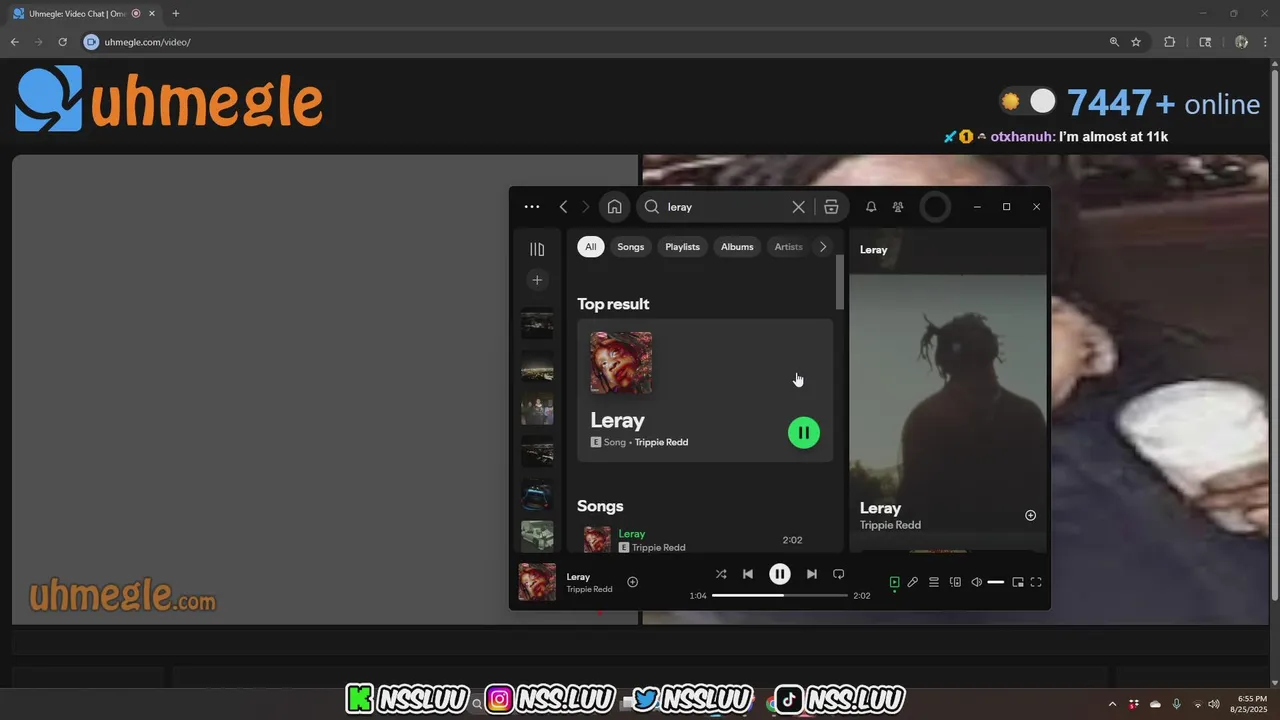This screenshot has height=720, width=1280.
Task: Show hidden system tray icons
Action: pos(1112,704)
